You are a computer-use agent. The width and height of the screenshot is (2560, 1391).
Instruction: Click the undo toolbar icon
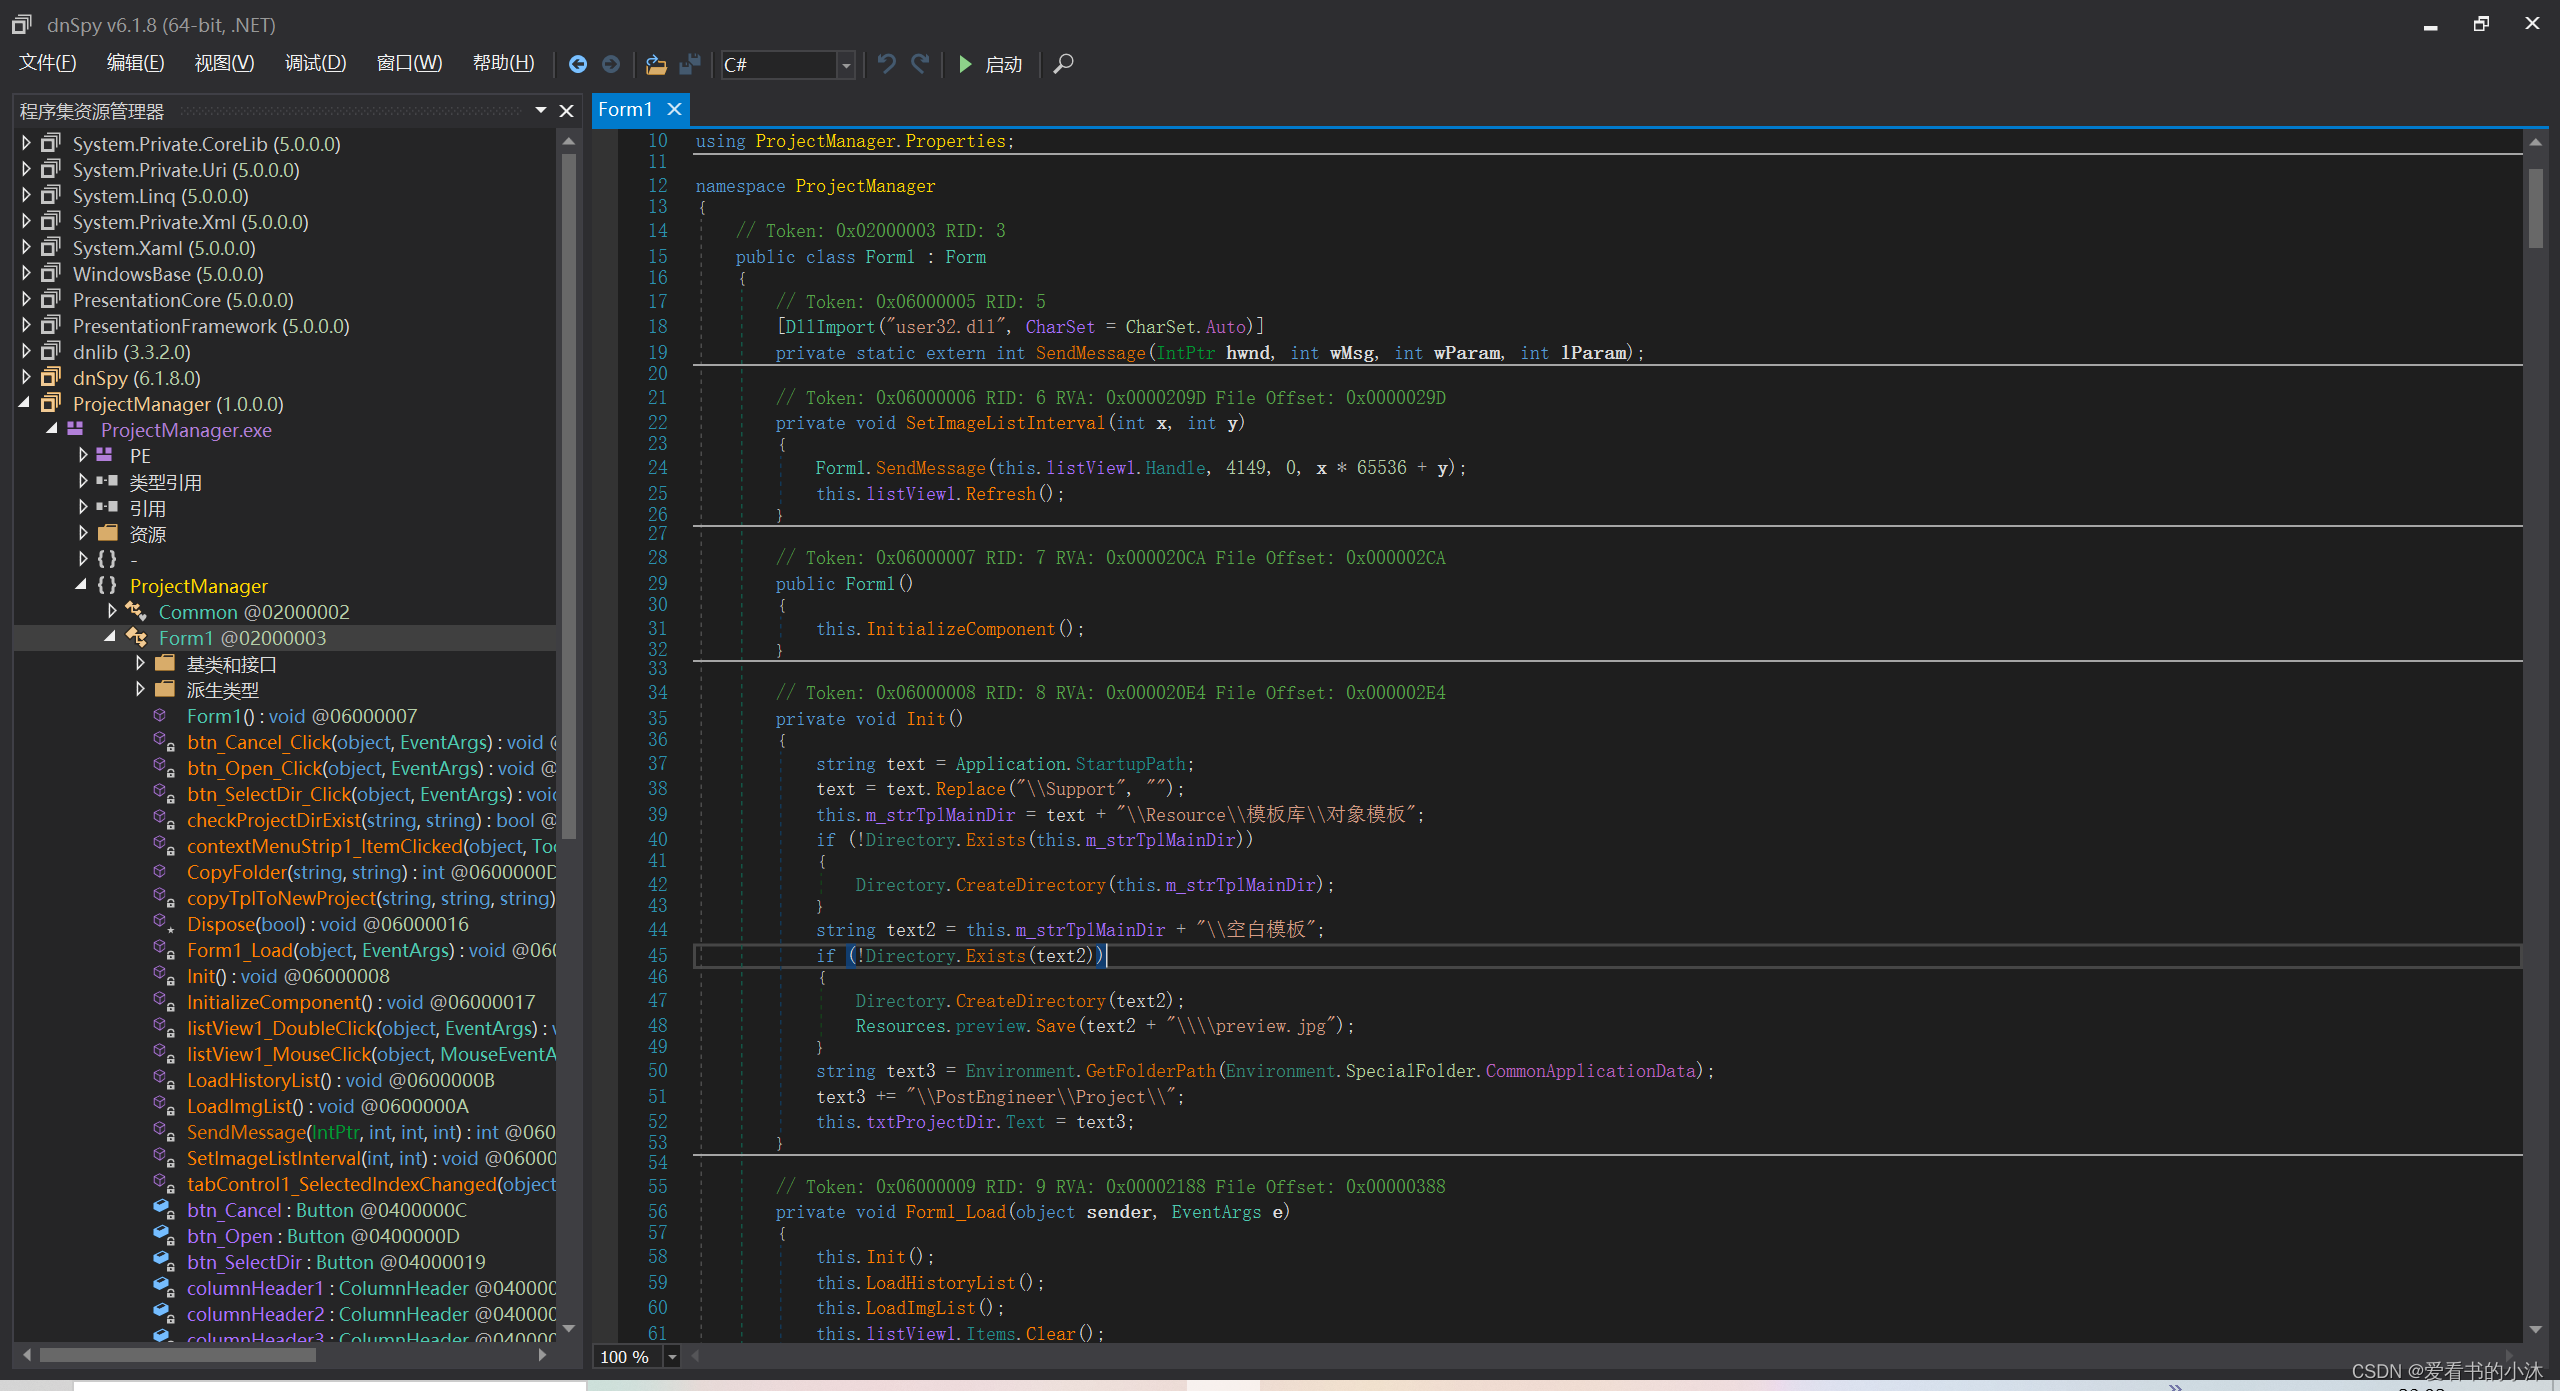(886, 64)
